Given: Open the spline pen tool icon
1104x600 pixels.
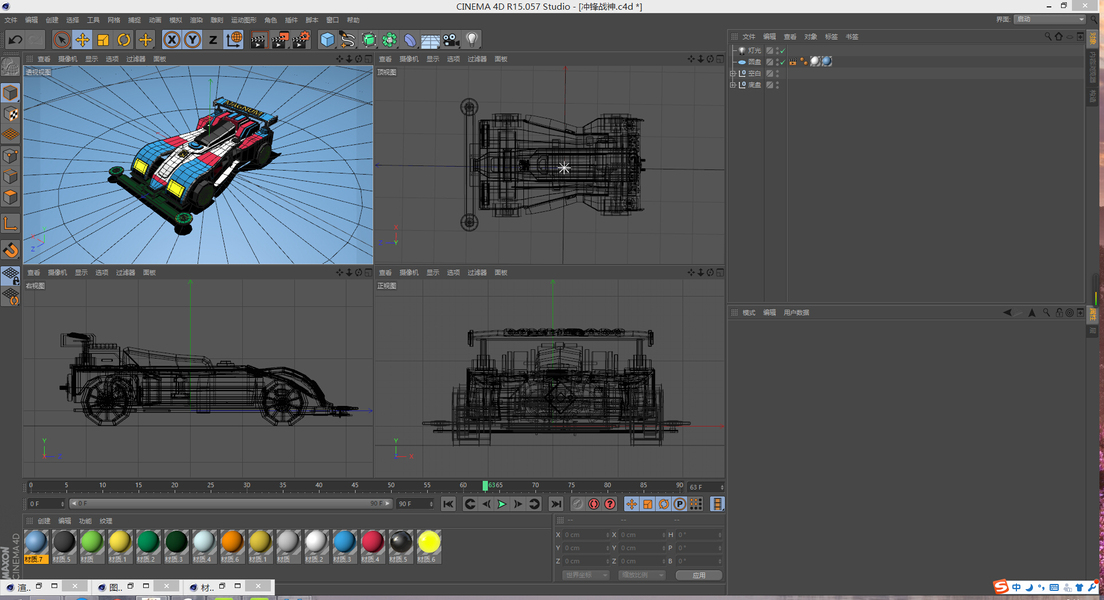Looking at the screenshot, I should tap(347, 40).
